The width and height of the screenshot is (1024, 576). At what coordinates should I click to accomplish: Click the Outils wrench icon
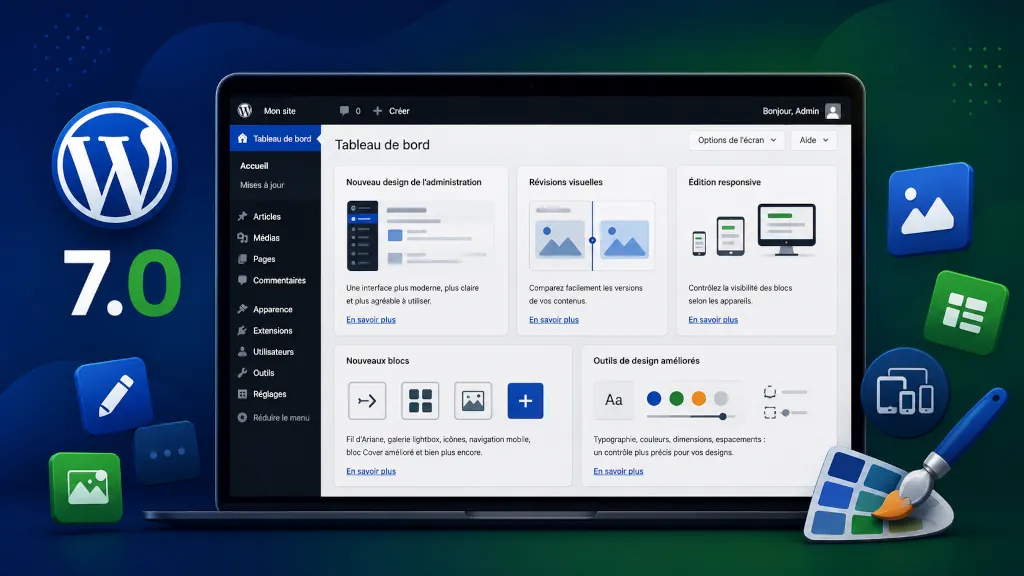click(x=242, y=373)
